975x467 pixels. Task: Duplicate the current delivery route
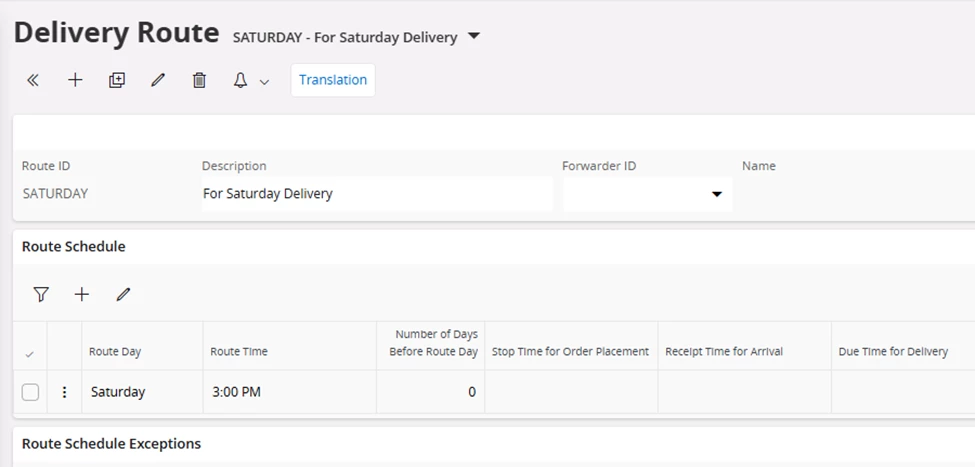click(117, 81)
